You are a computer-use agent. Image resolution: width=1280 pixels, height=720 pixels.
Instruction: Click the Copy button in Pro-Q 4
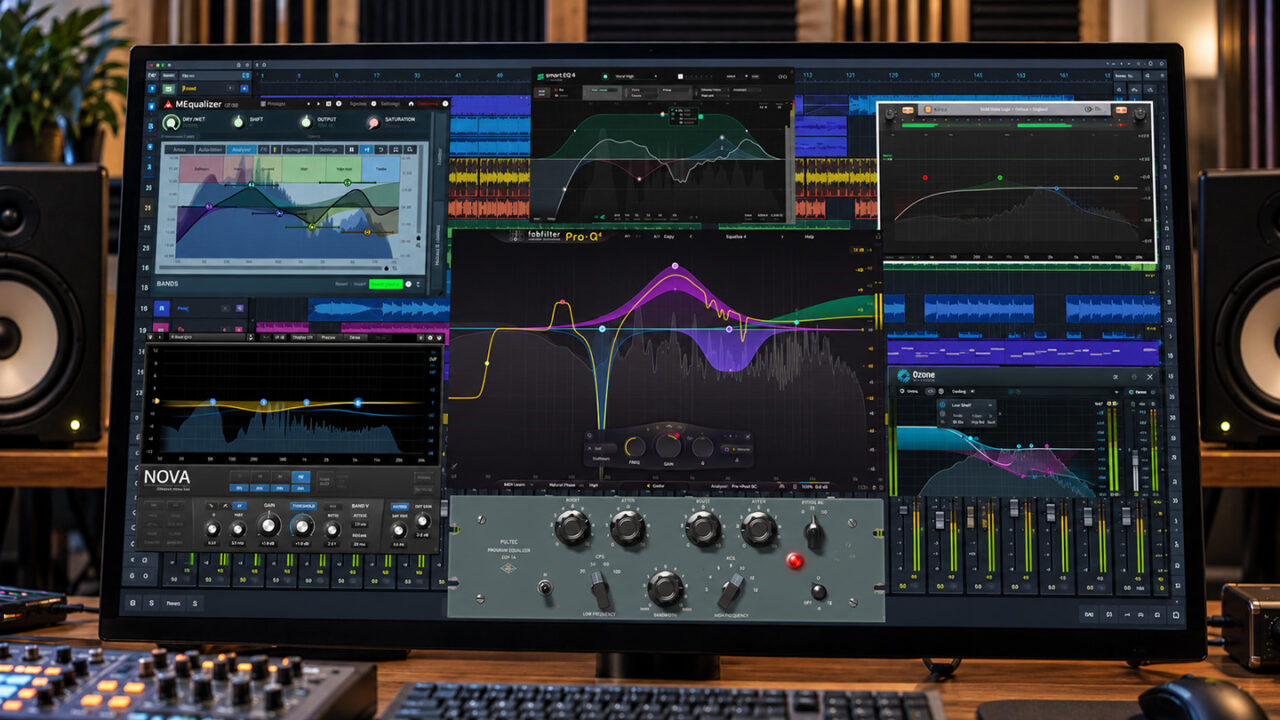(x=668, y=236)
